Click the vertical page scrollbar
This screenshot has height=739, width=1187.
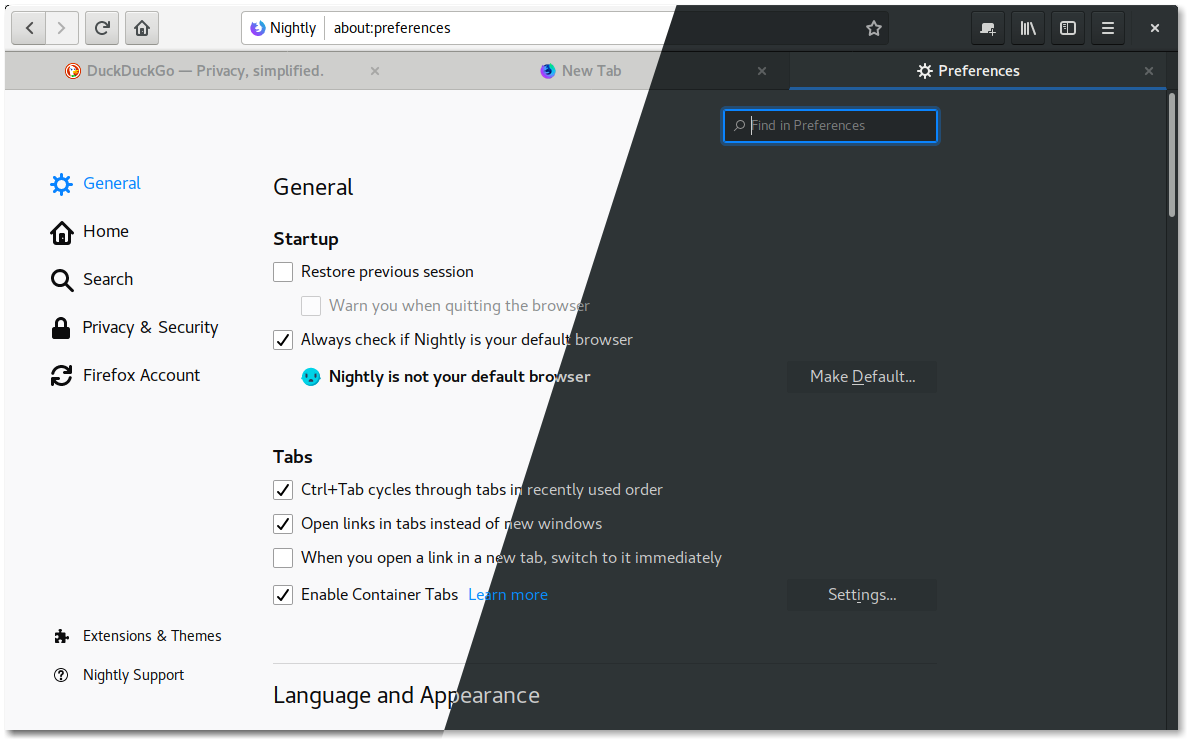point(1172,155)
